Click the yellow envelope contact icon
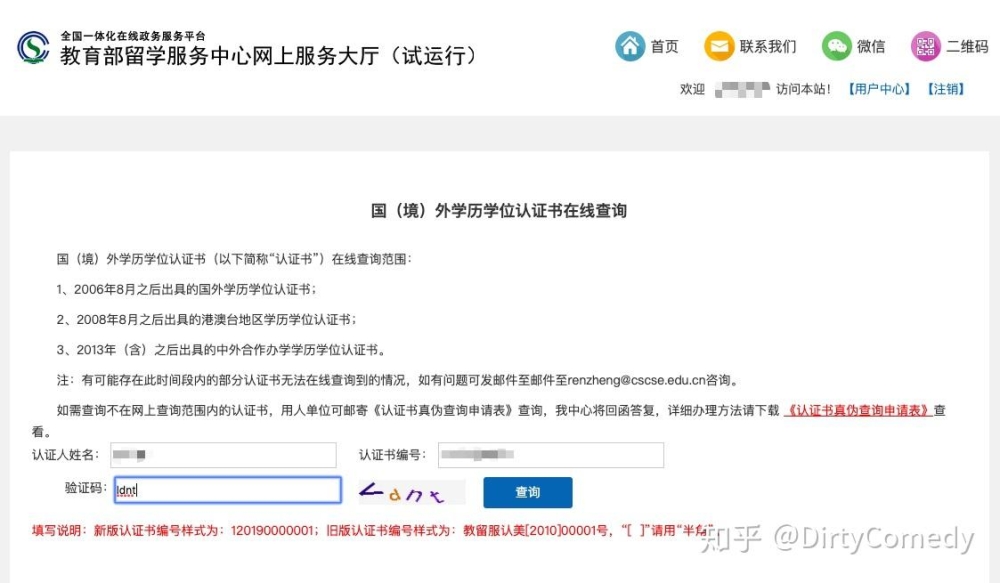The height and width of the screenshot is (583, 1000). coord(719,47)
